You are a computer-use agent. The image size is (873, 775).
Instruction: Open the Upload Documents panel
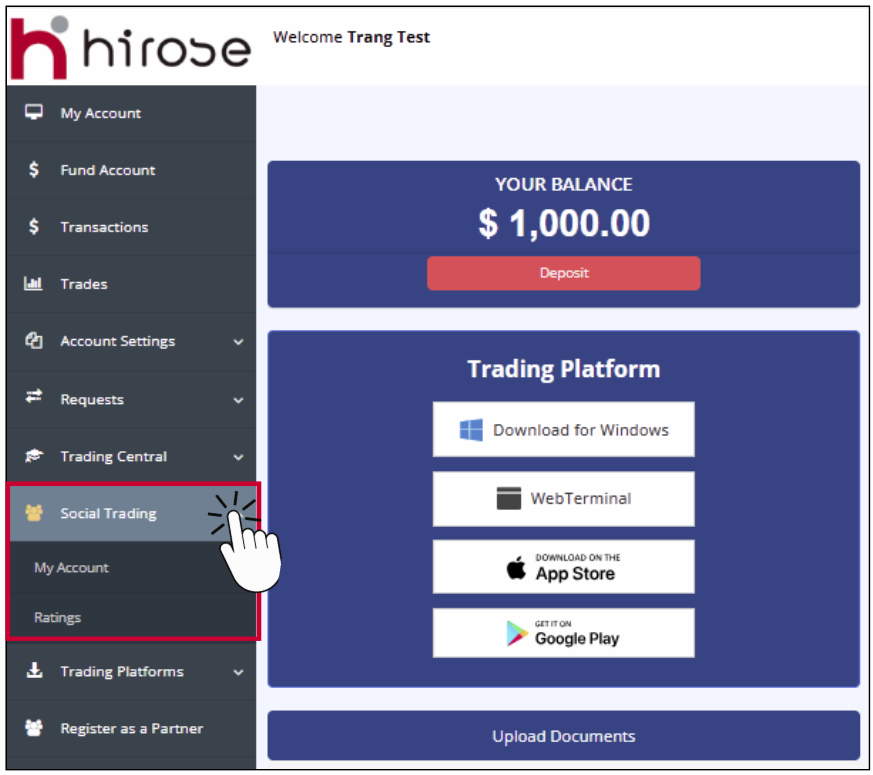(563, 736)
